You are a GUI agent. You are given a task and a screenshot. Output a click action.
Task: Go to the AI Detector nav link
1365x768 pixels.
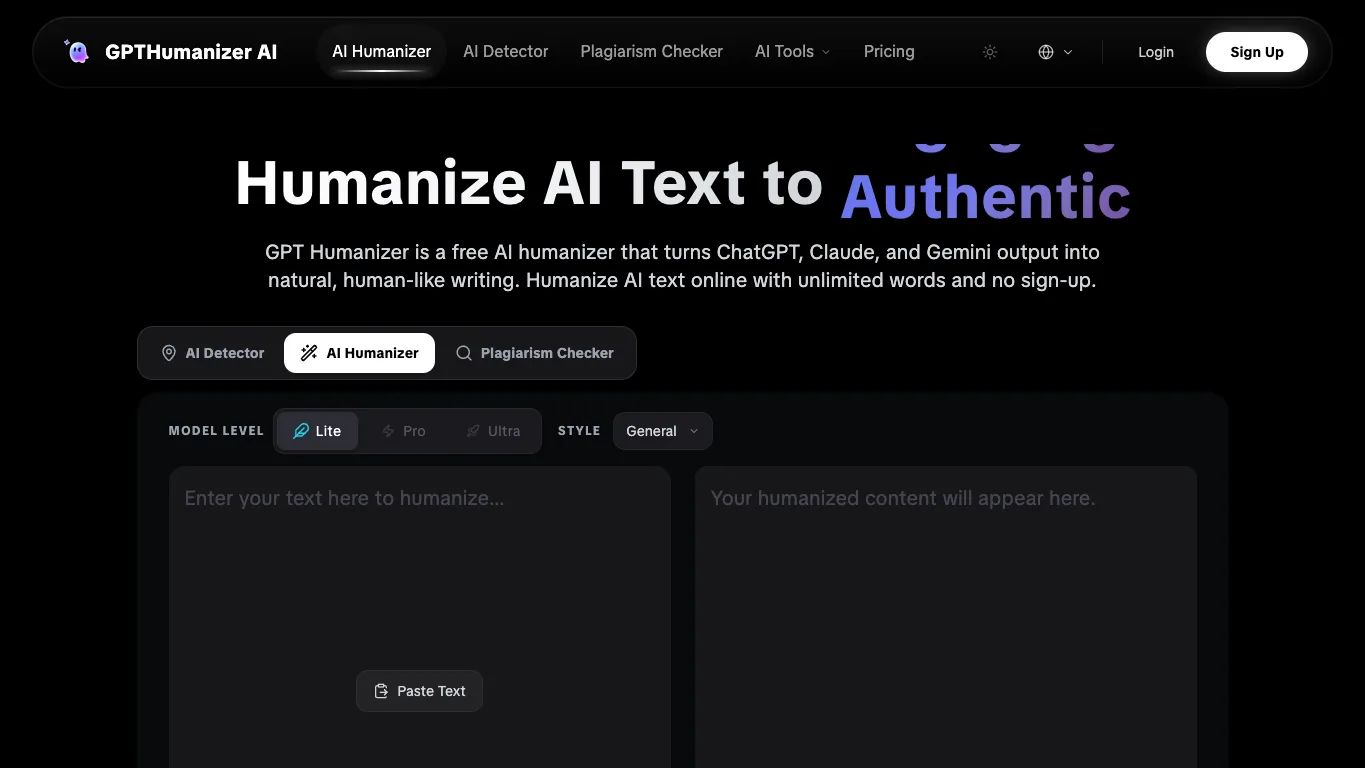(506, 51)
